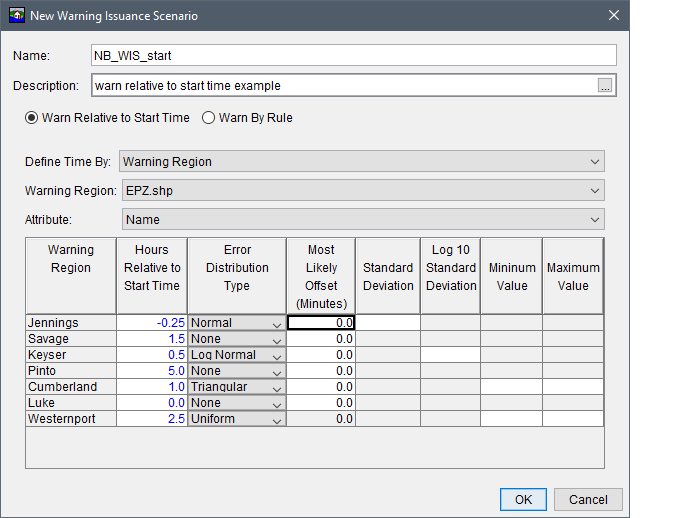Select Warn Relative to Start Time option

[x=32, y=118]
